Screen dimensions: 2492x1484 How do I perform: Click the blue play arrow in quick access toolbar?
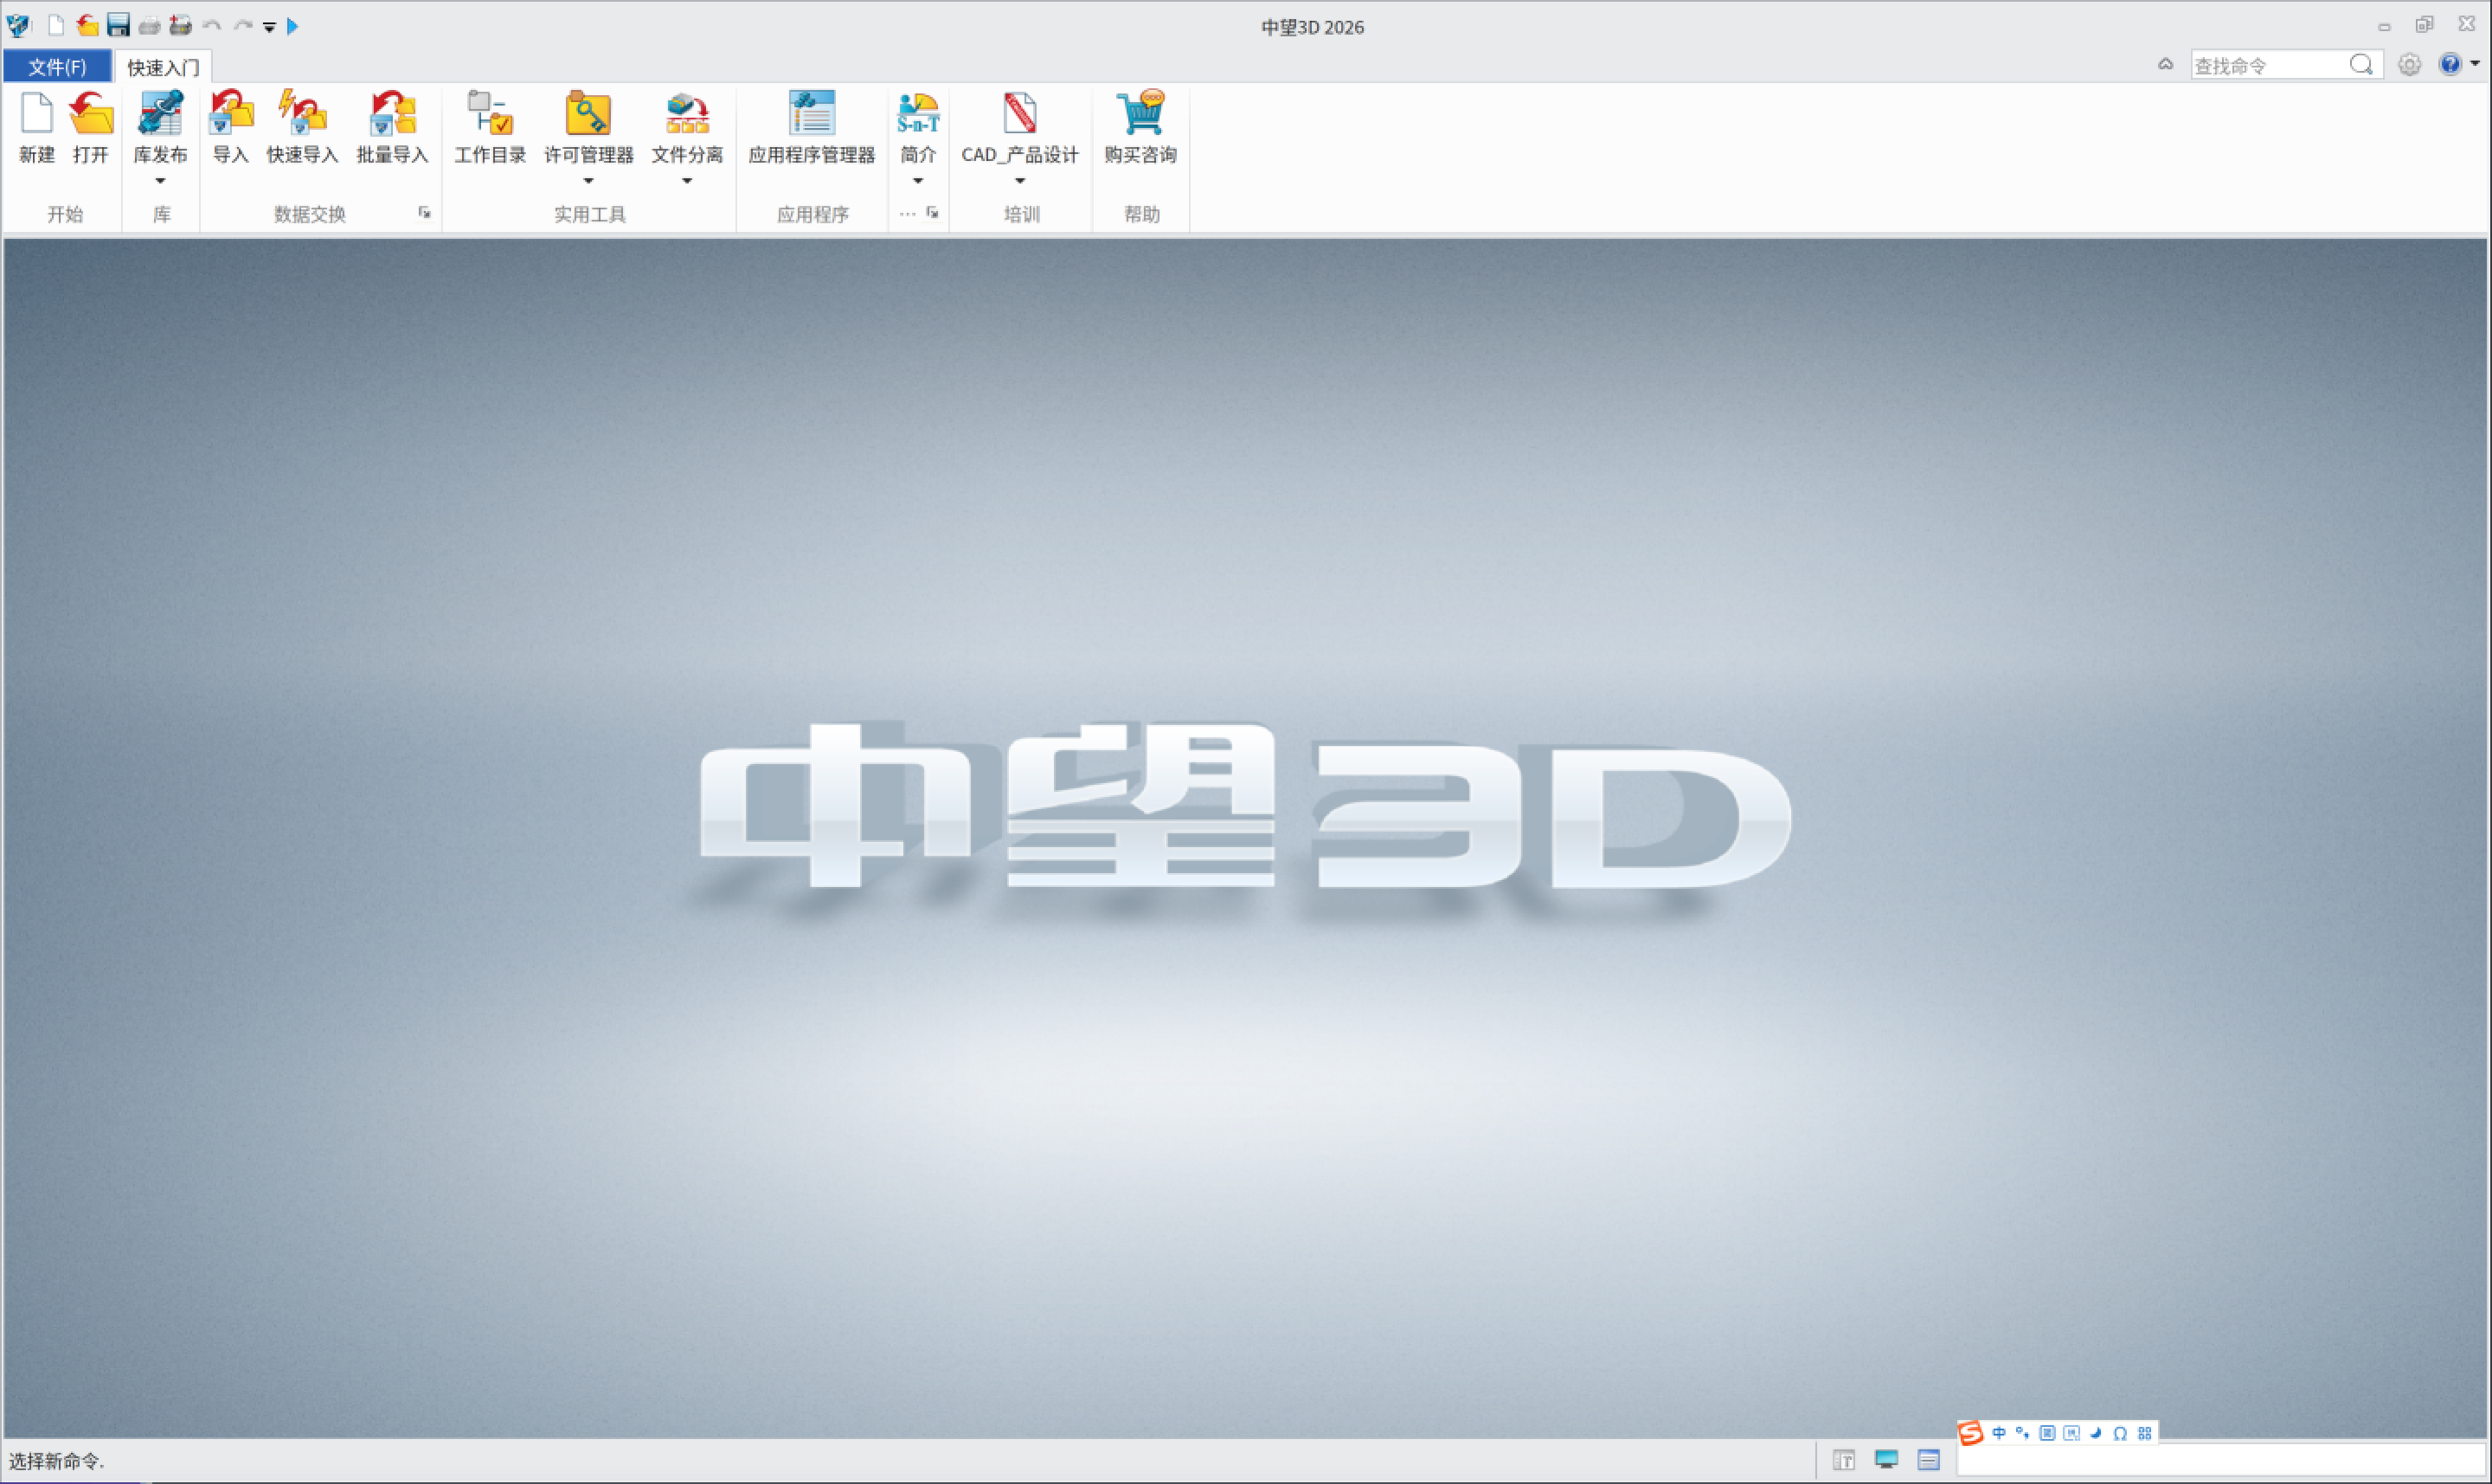click(292, 26)
